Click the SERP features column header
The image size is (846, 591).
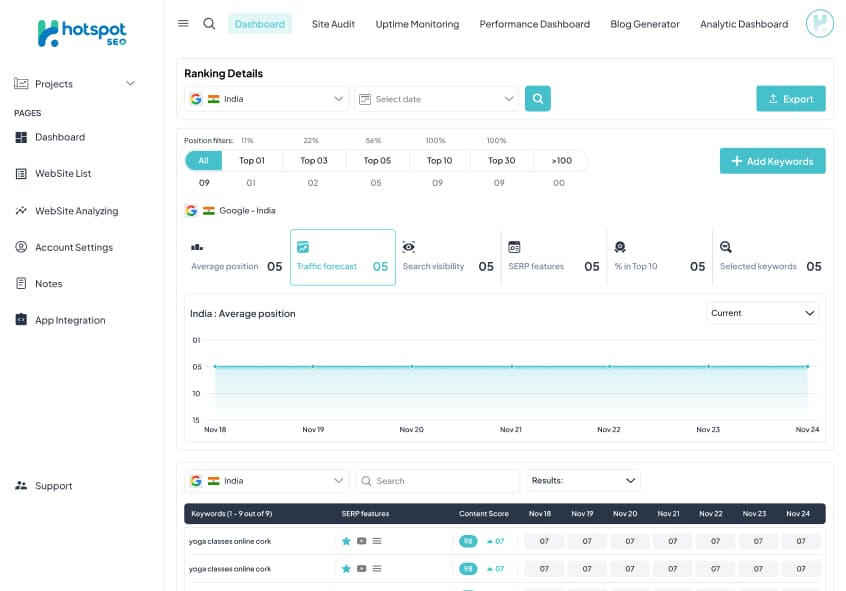click(365, 514)
